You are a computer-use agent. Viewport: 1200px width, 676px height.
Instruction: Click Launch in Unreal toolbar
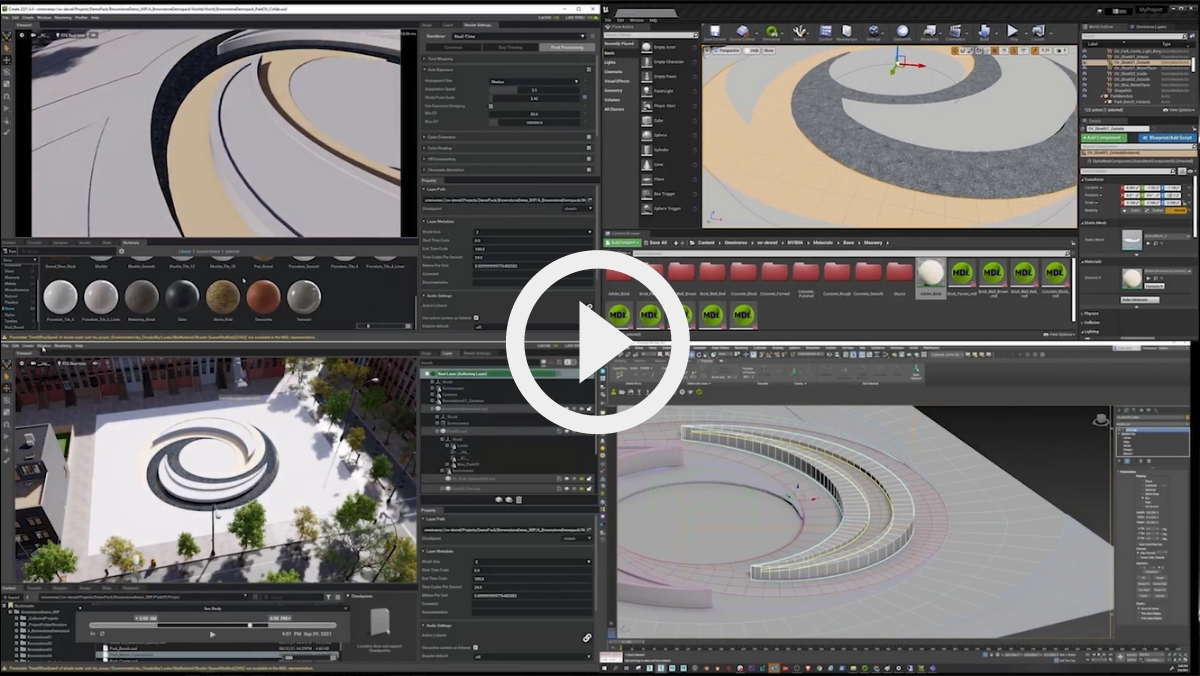coord(1038,33)
